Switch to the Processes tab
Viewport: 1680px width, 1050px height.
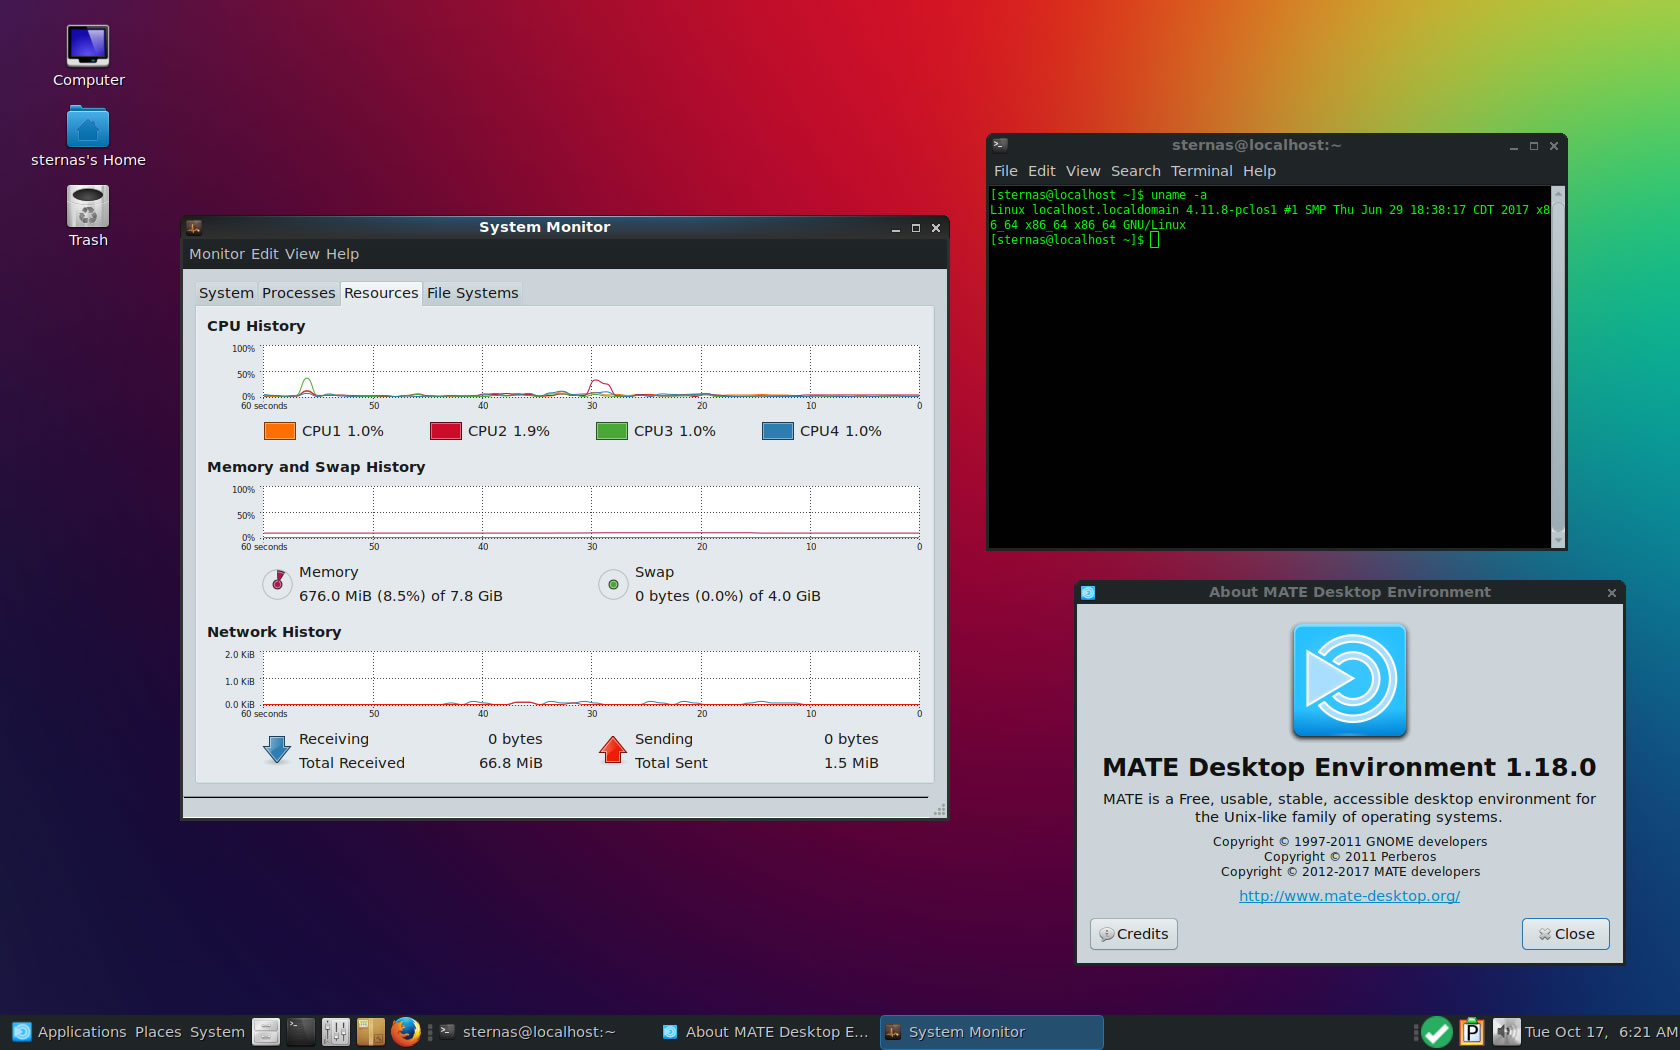[x=298, y=293]
